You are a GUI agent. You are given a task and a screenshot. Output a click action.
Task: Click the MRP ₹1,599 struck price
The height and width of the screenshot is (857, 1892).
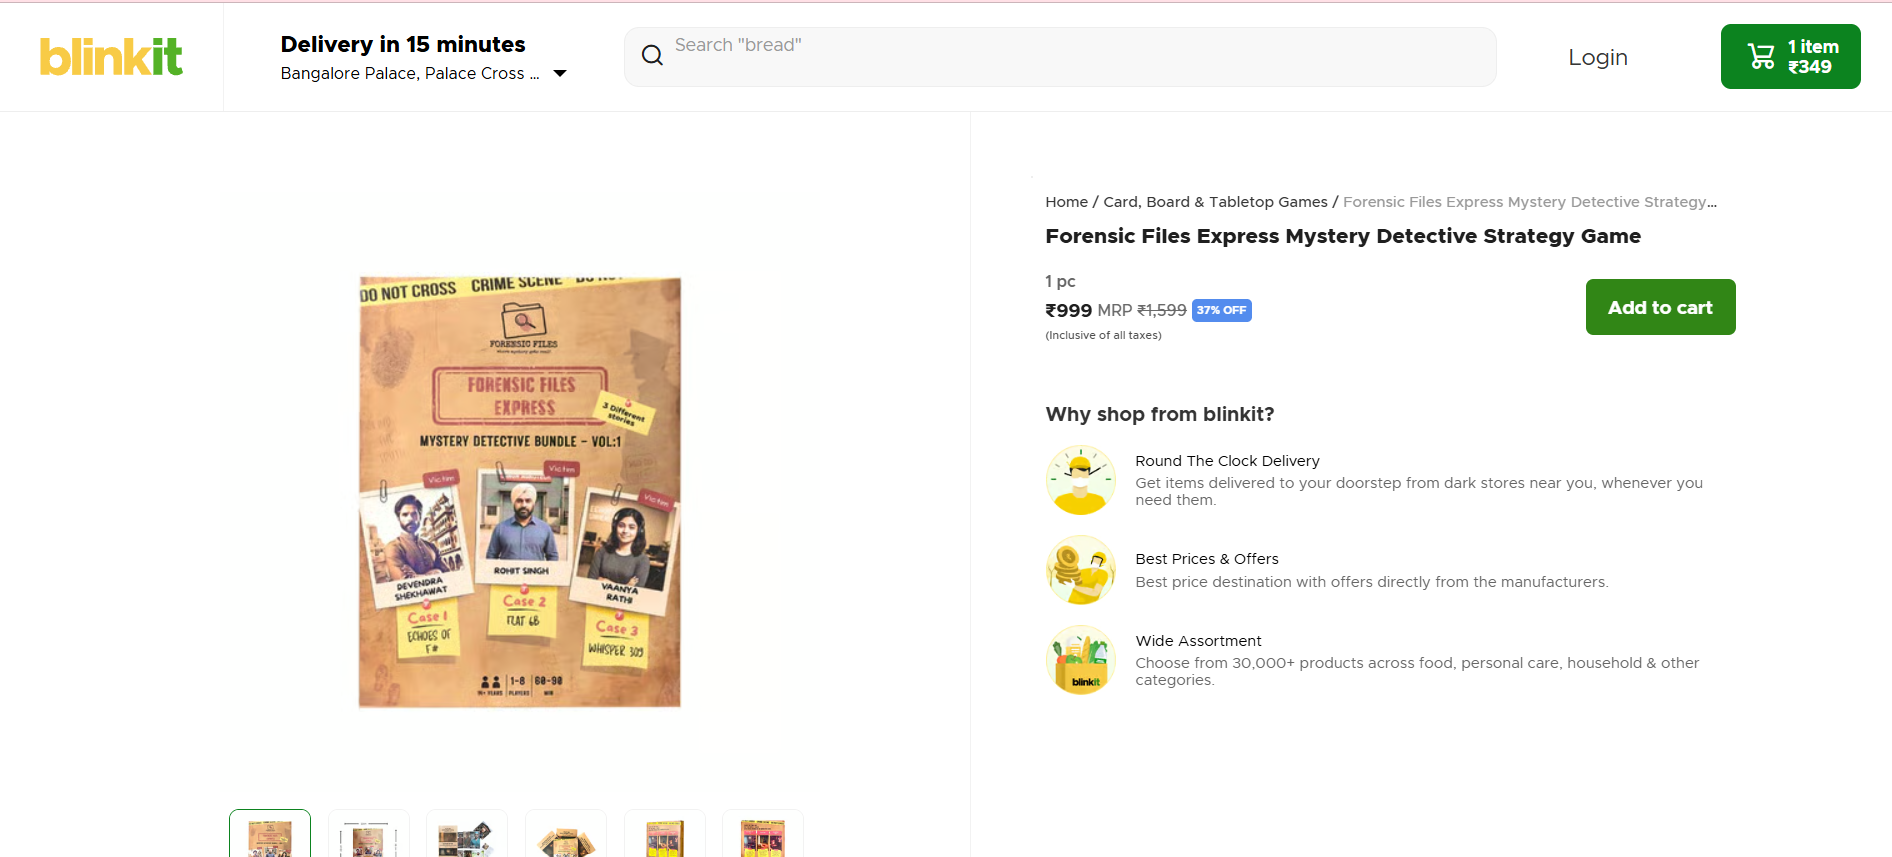pyautogui.click(x=1142, y=311)
